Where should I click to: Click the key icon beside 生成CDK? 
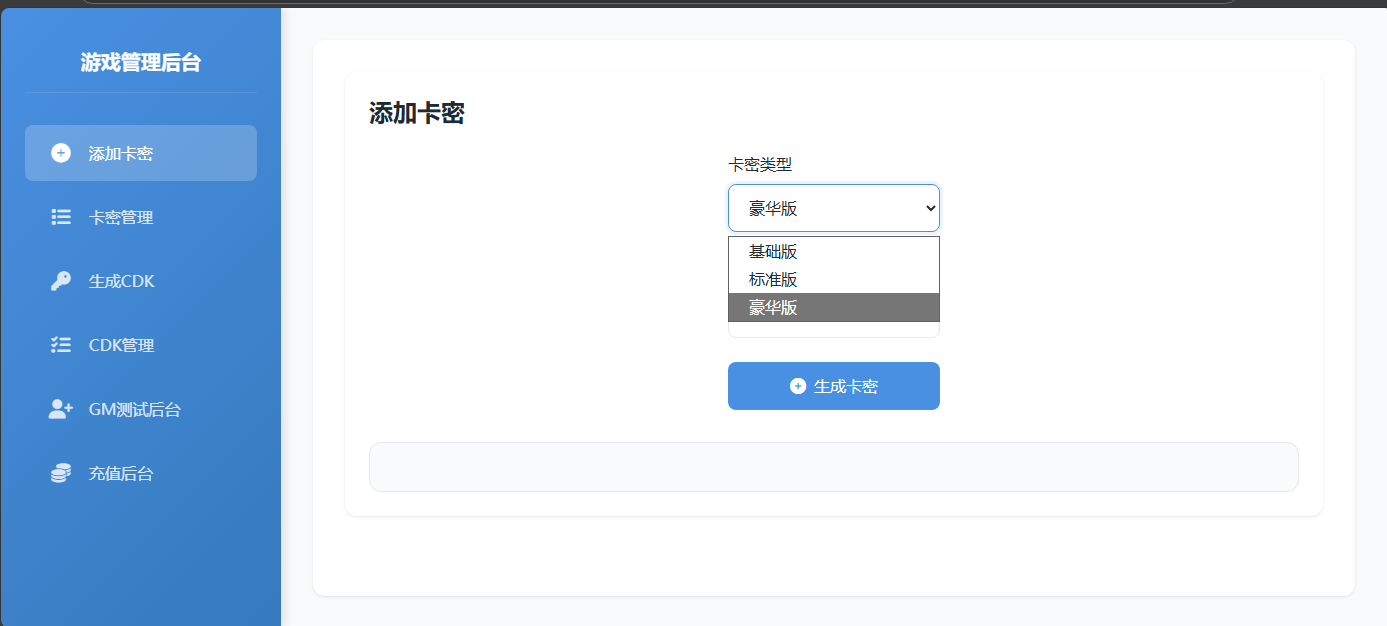pos(61,281)
